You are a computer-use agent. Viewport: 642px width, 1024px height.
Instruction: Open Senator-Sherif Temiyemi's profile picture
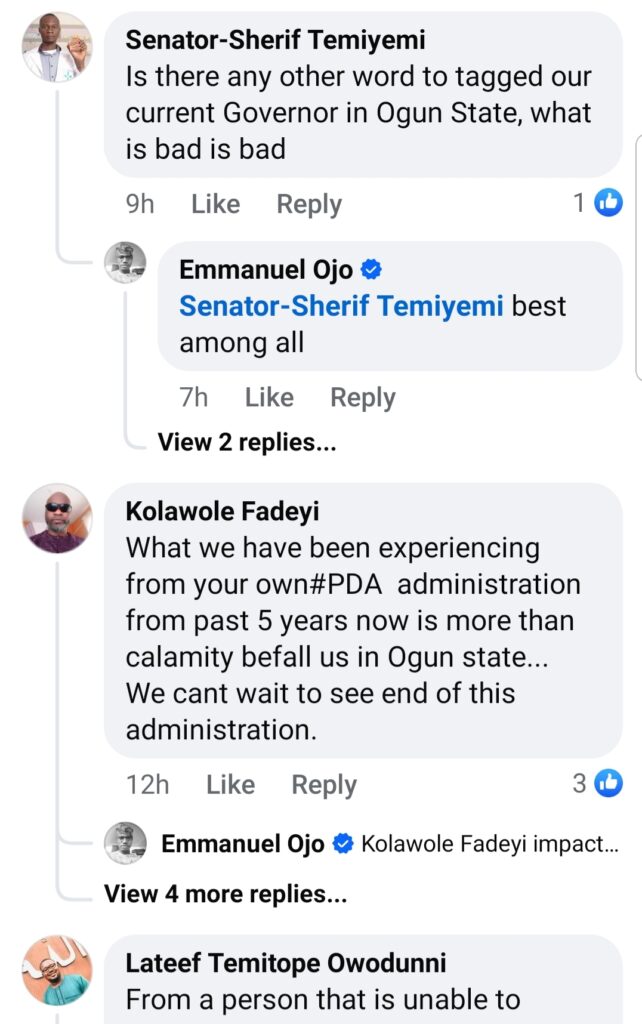(x=57, y=47)
